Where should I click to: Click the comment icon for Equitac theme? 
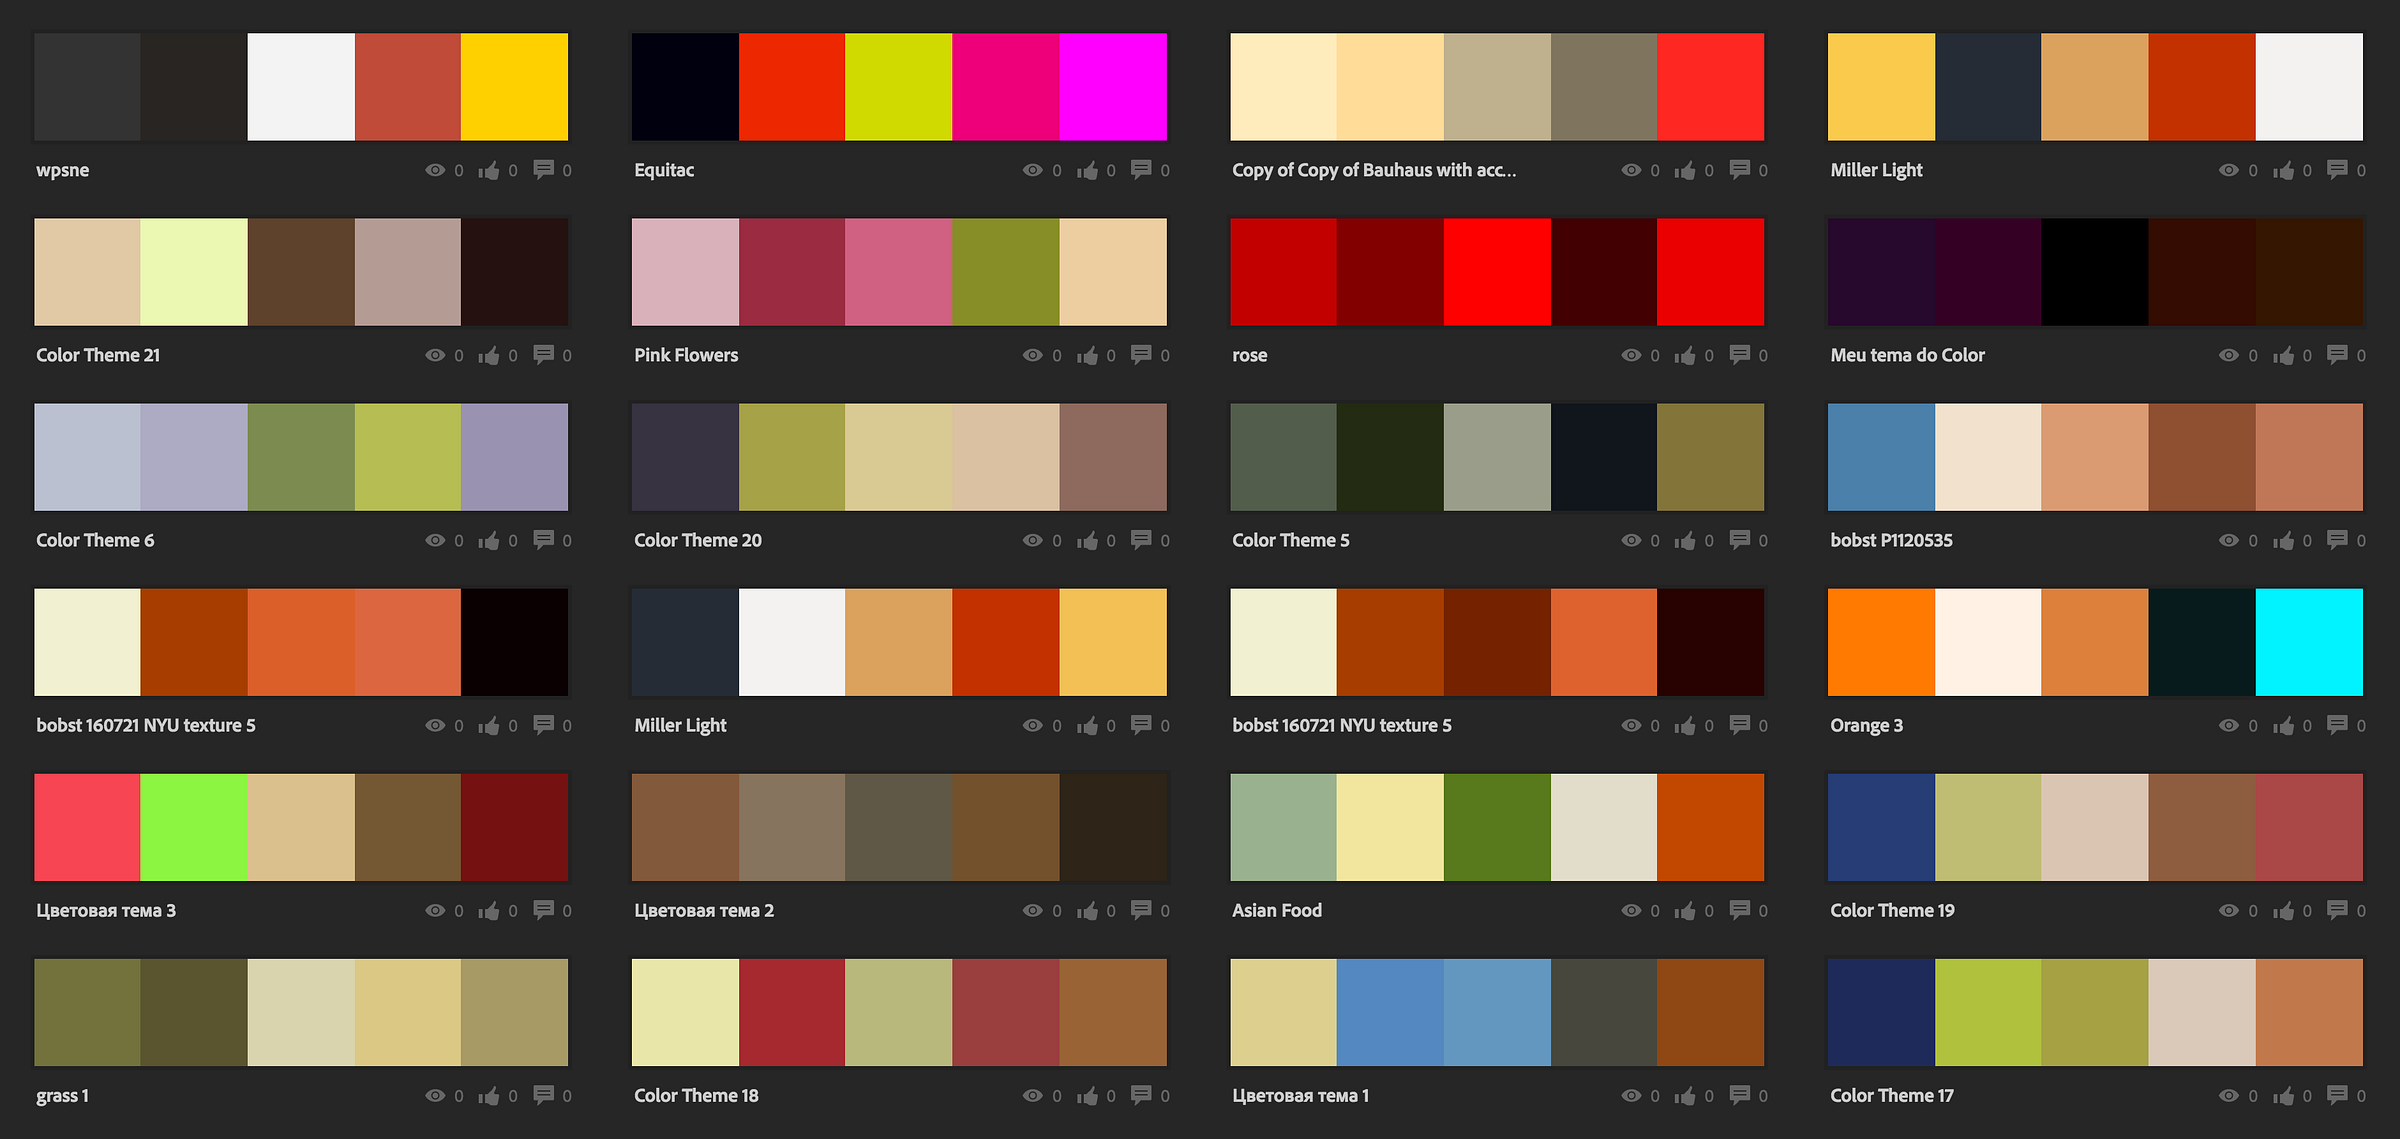pos(1140,170)
